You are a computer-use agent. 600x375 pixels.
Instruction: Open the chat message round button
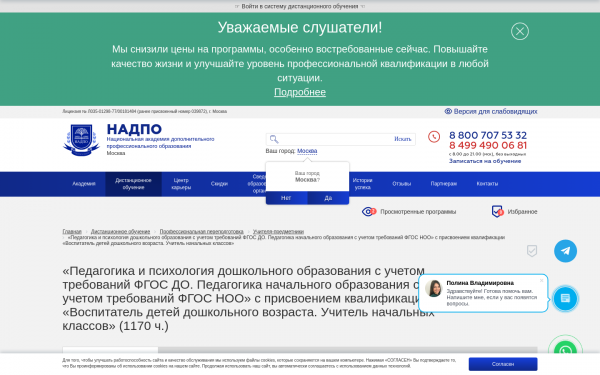pos(565,298)
